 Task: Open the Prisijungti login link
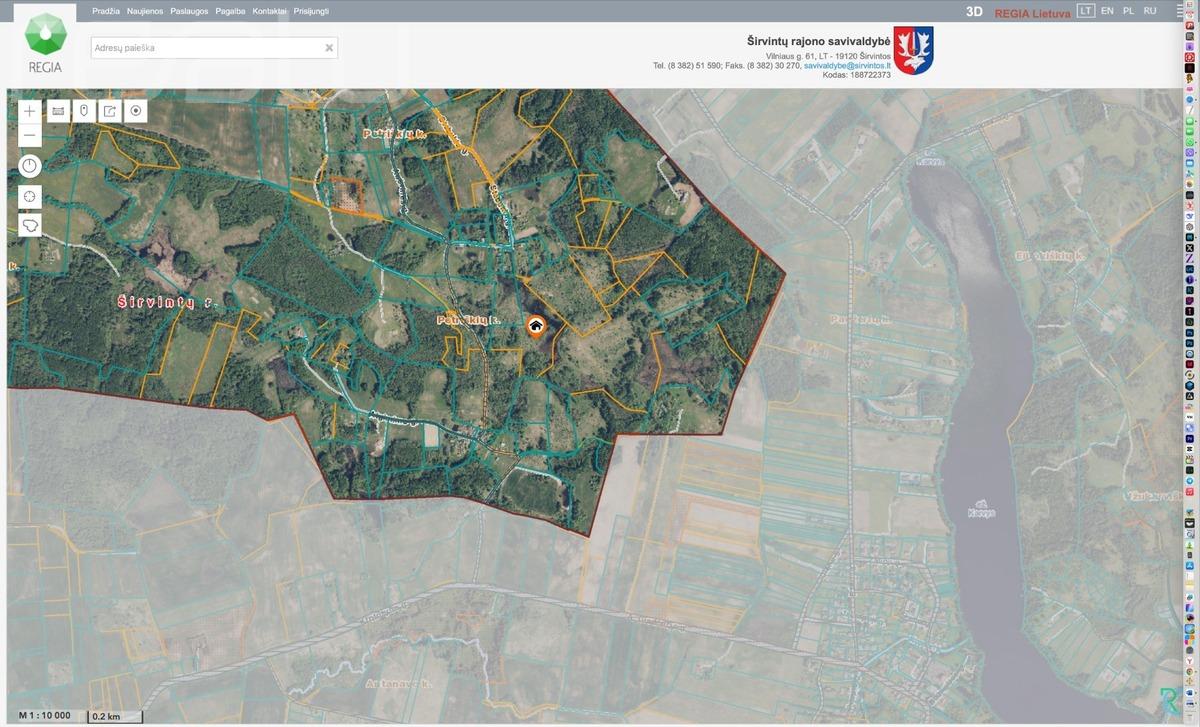point(311,11)
